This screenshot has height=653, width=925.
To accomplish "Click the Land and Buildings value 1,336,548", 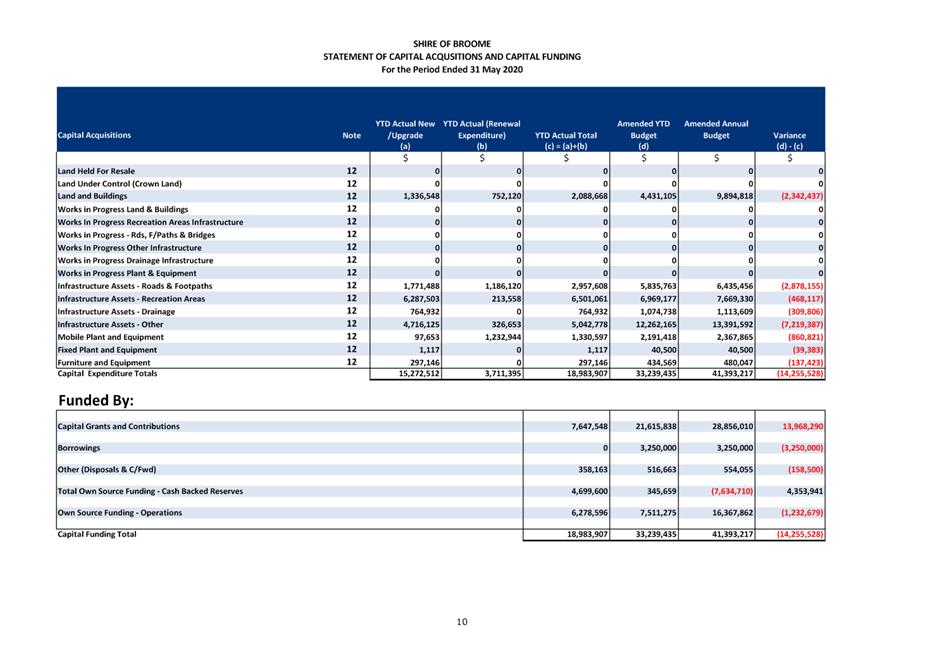I will tap(421, 196).
